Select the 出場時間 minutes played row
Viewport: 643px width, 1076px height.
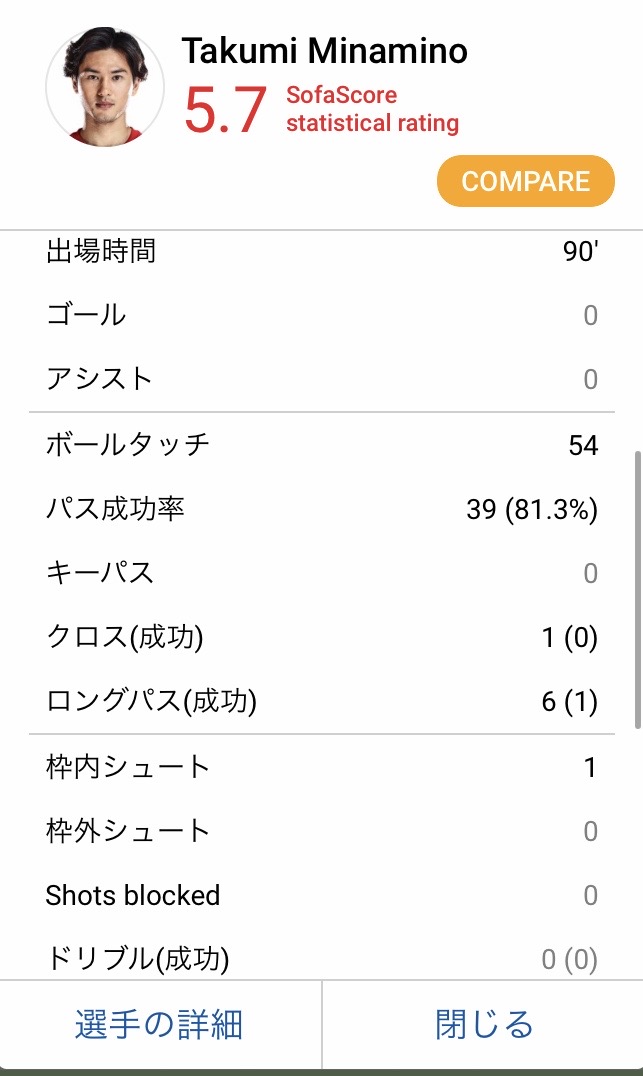[x=321, y=251]
